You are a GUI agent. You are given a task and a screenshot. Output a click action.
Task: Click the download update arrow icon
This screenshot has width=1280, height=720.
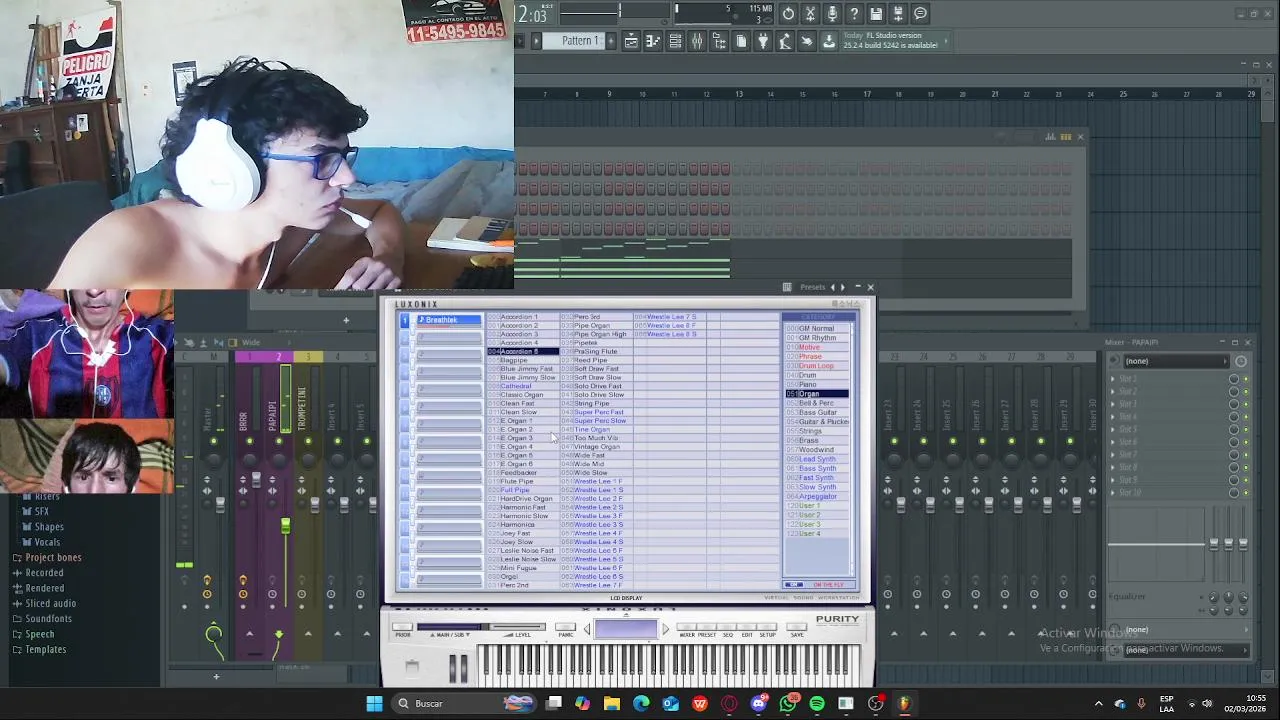pyautogui.click(x=829, y=41)
